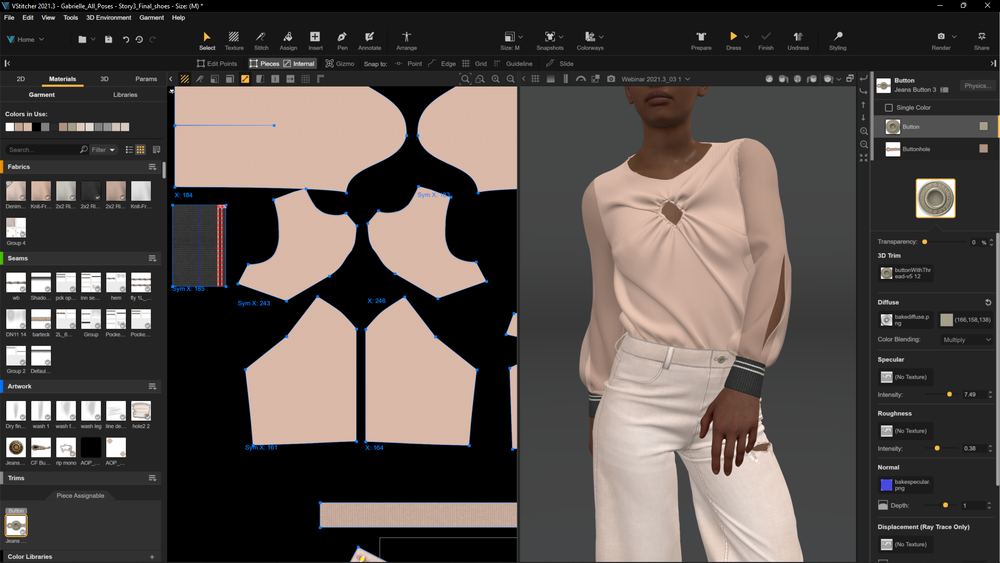Click the Edit Points button
This screenshot has height=563, width=1000.
(x=216, y=64)
